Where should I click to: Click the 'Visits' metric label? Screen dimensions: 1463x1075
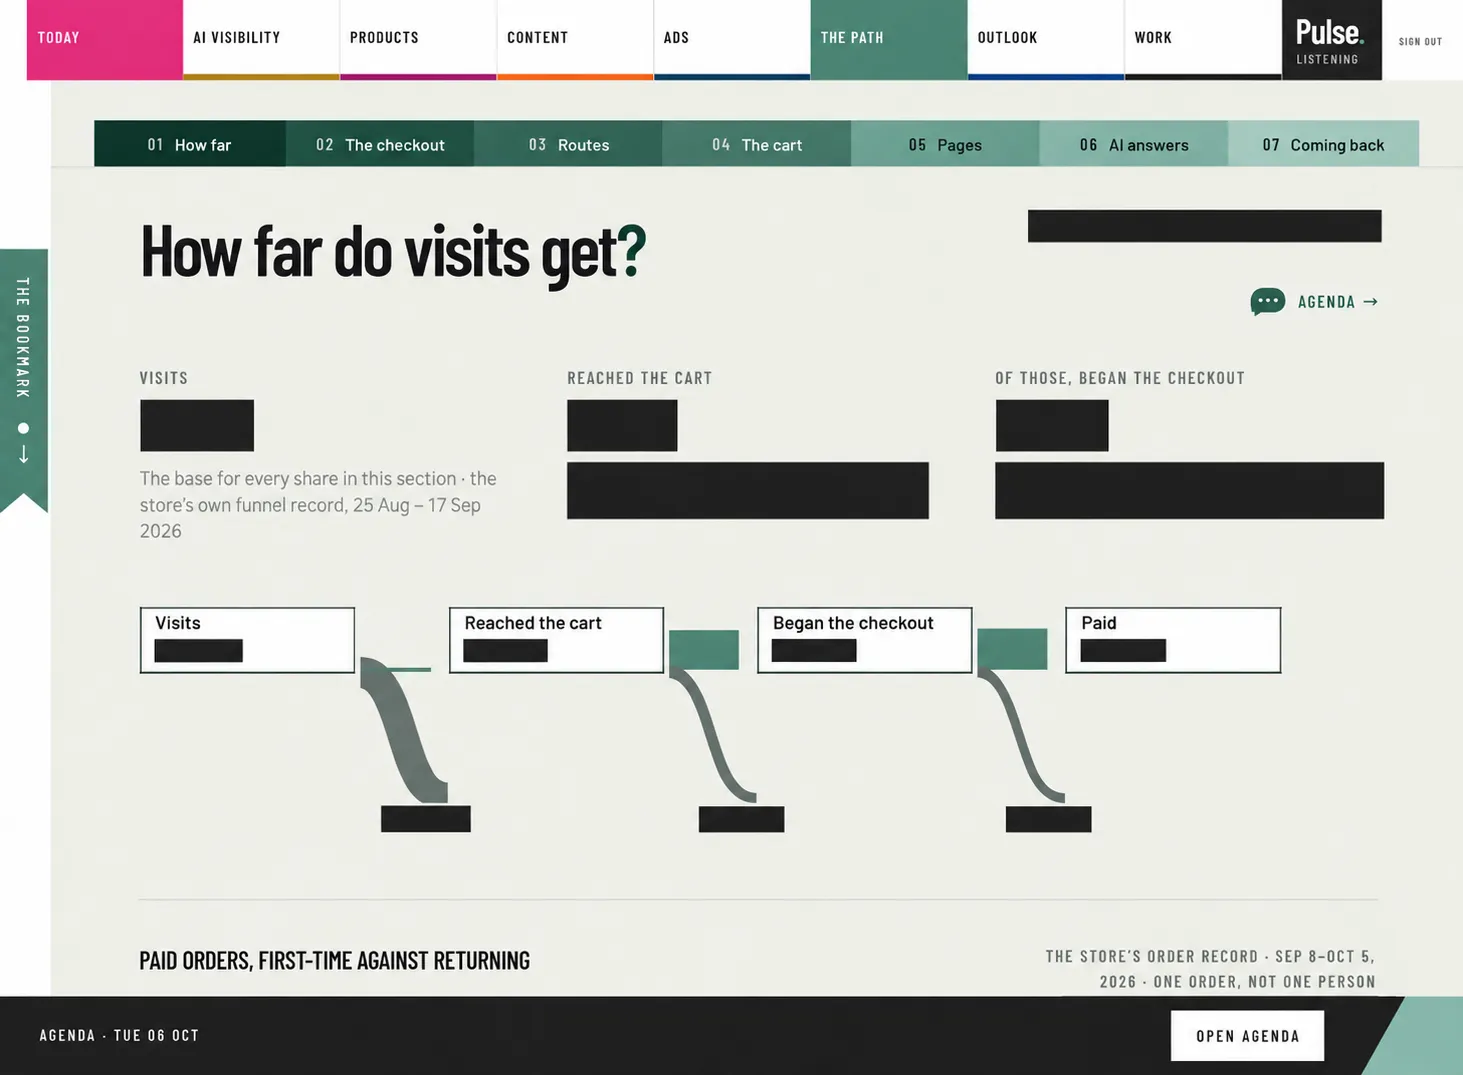point(163,378)
